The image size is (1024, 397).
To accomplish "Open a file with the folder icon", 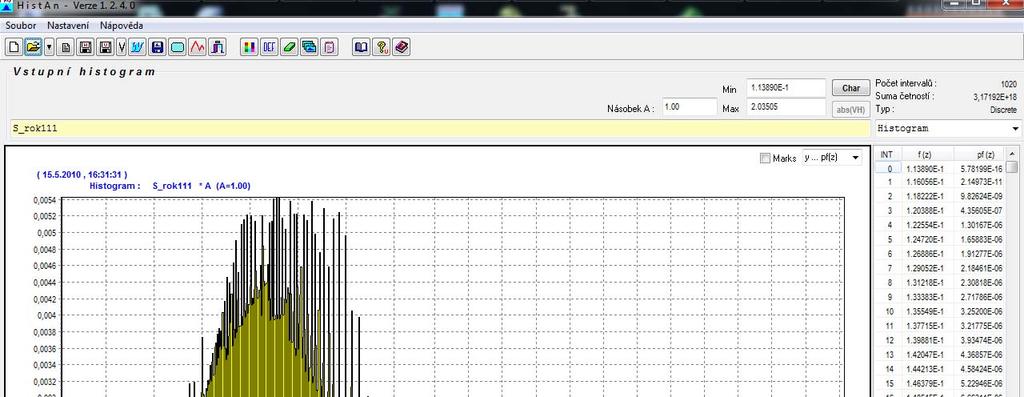I will coord(33,47).
